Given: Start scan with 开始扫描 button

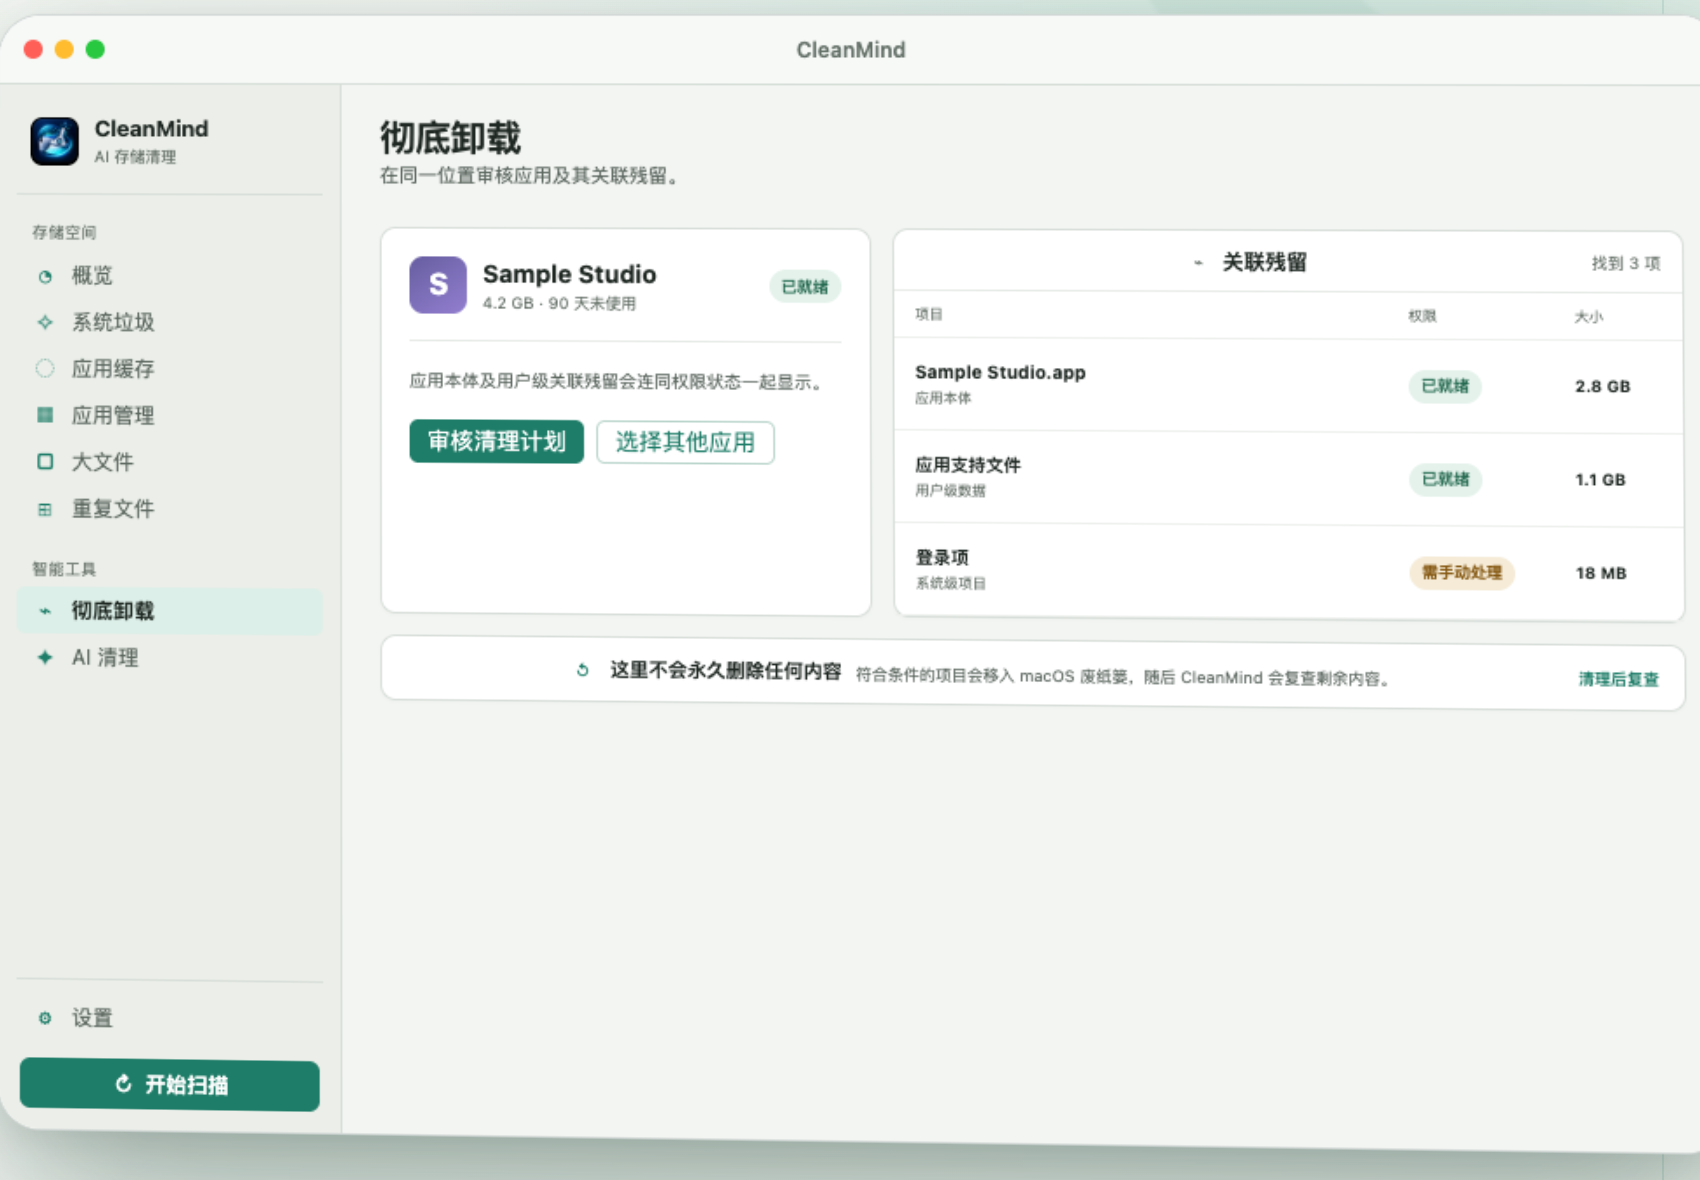Looking at the screenshot, I should coord(170,1085).
